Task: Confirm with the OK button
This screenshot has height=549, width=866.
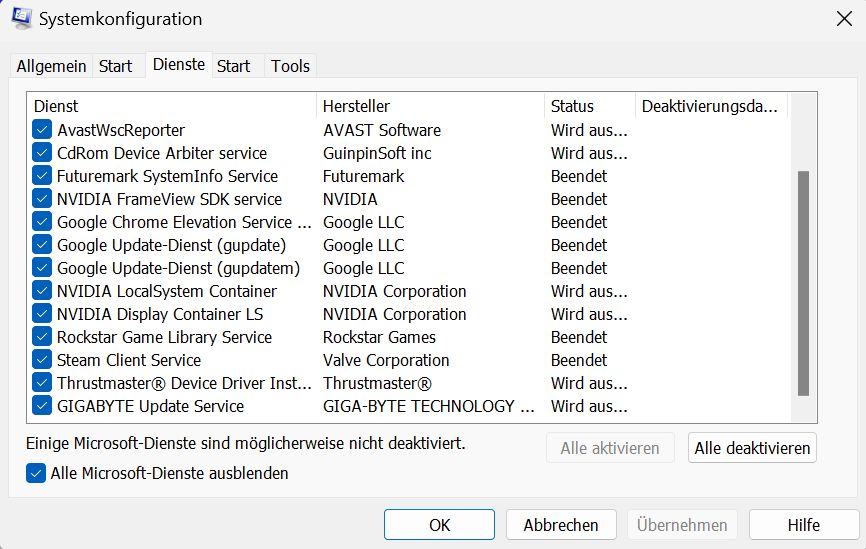Action: coord(439,525)
